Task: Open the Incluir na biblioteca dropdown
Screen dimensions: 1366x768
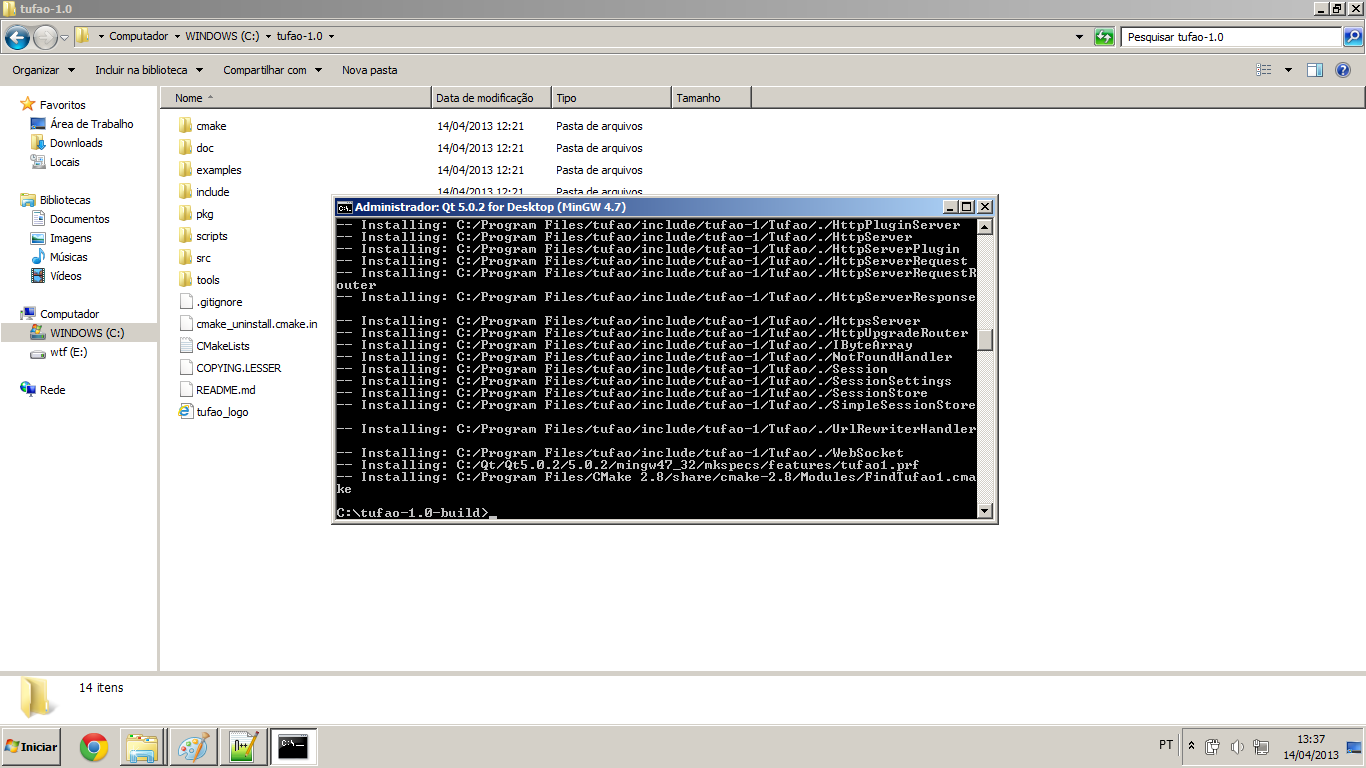Action: coord(149,70)
